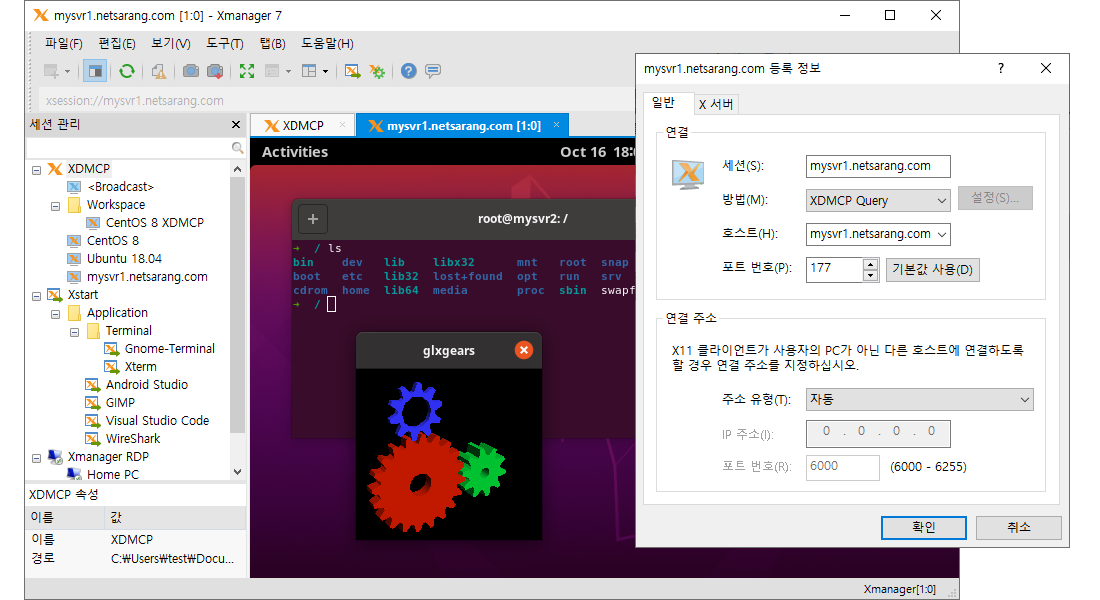Viewport: 1100px width, 600px height.
Task: Open the 보기(V) menu
Action: click(x=170, y=44)
